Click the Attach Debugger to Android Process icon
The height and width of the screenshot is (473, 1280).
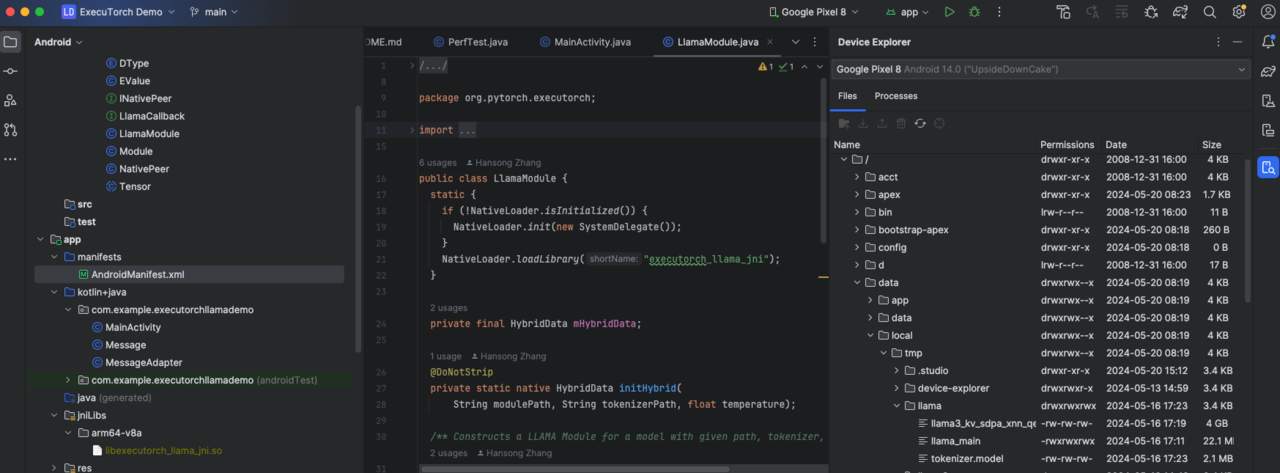pyautogui.click(x=1151, y=12)
